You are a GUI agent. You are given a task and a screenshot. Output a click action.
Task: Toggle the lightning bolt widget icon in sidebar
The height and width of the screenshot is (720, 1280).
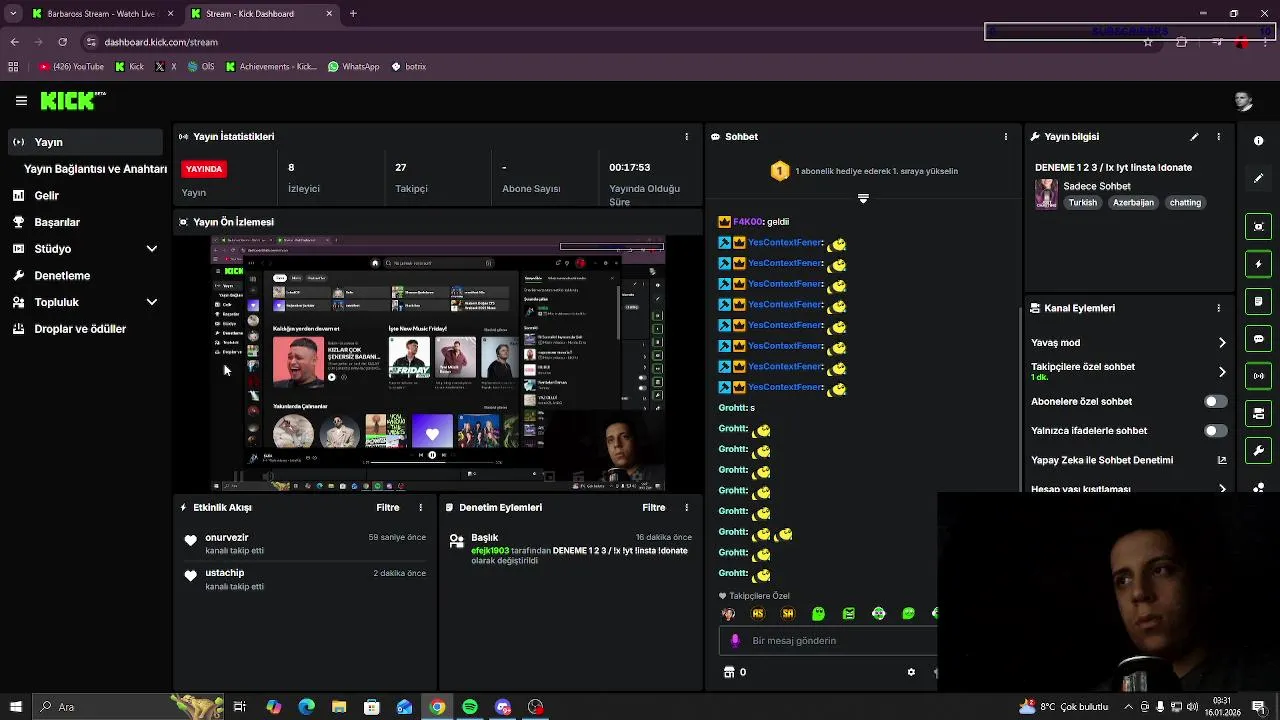1259,264
